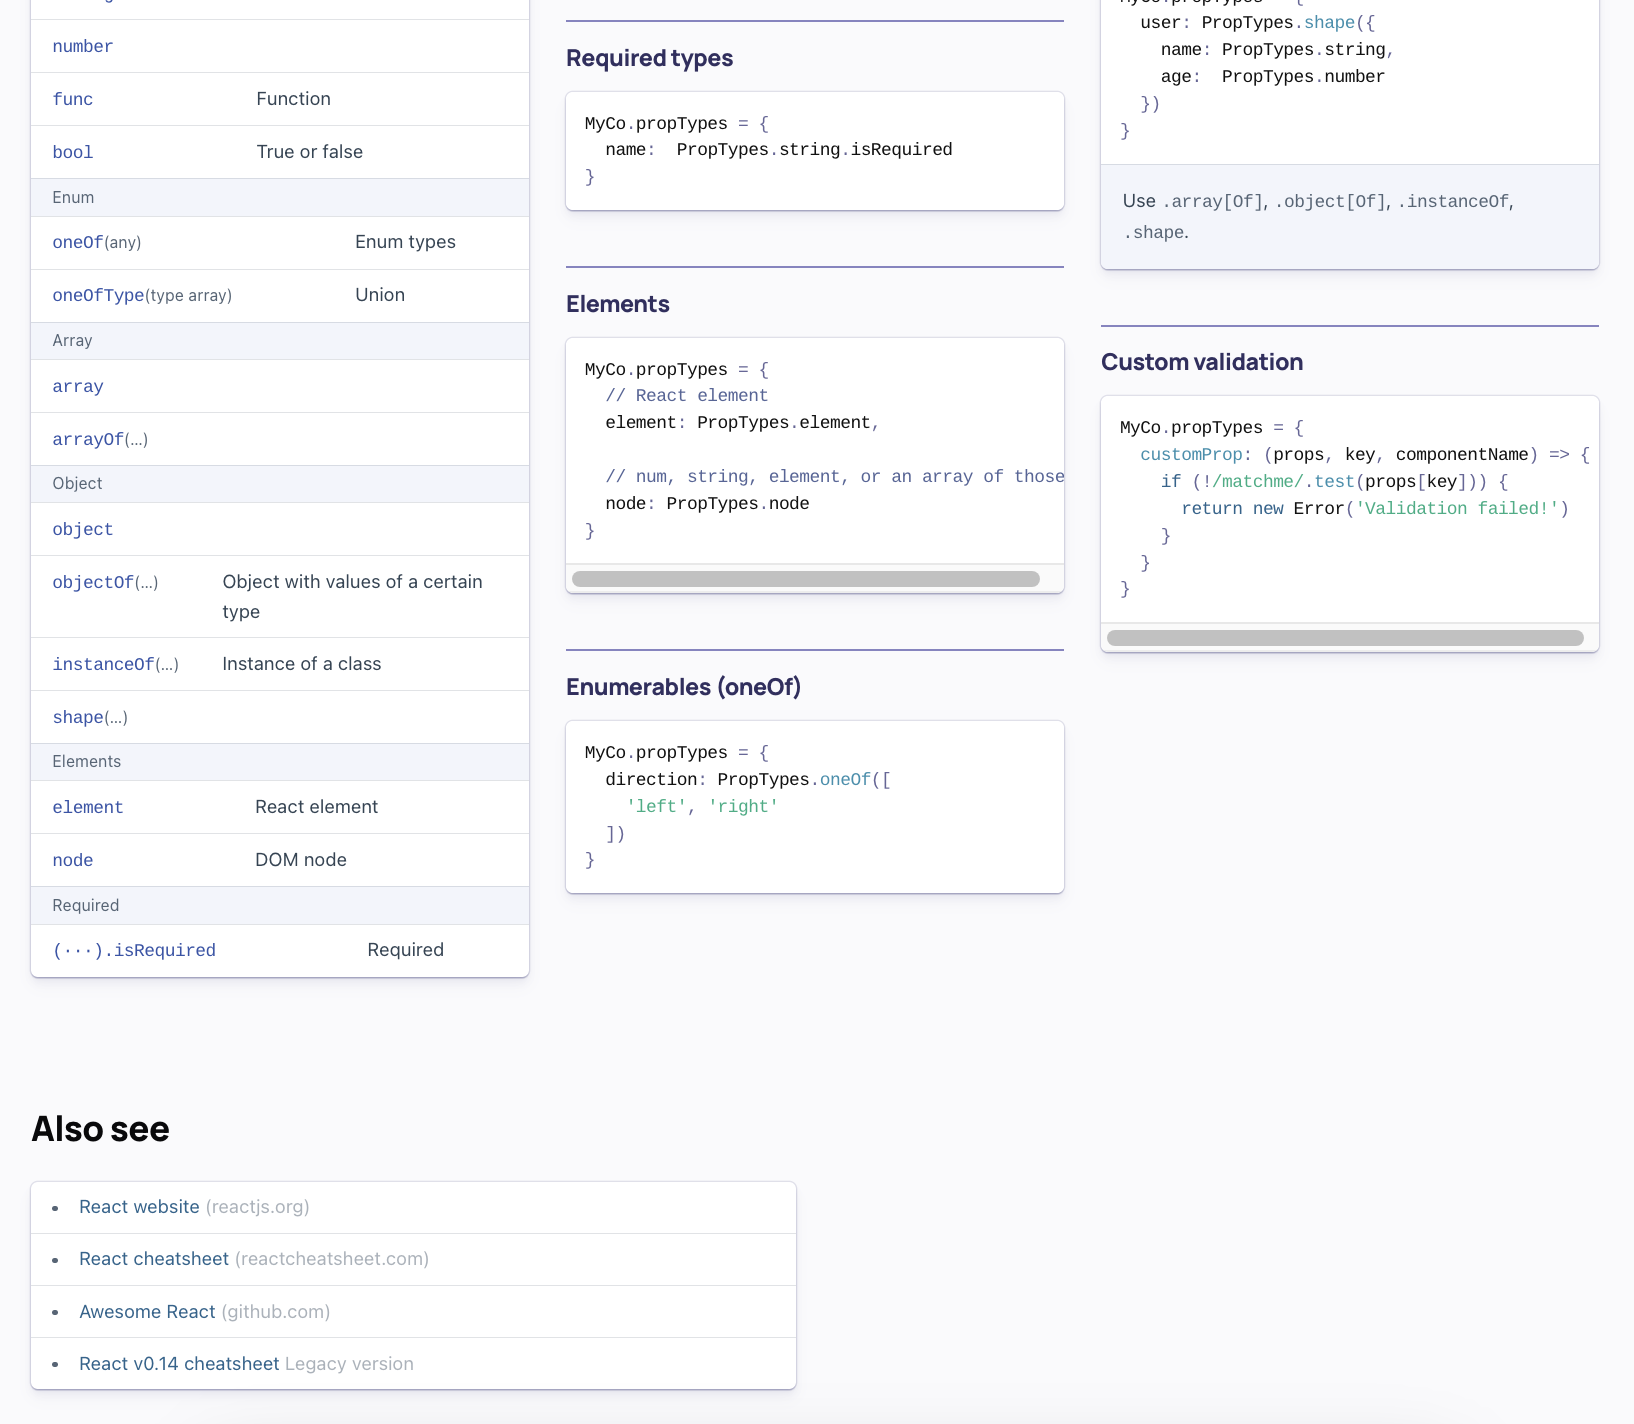The height and width of the screenshot is (1424, 1634).
Task: Click the Also see heading
Action: (101, 1129)
